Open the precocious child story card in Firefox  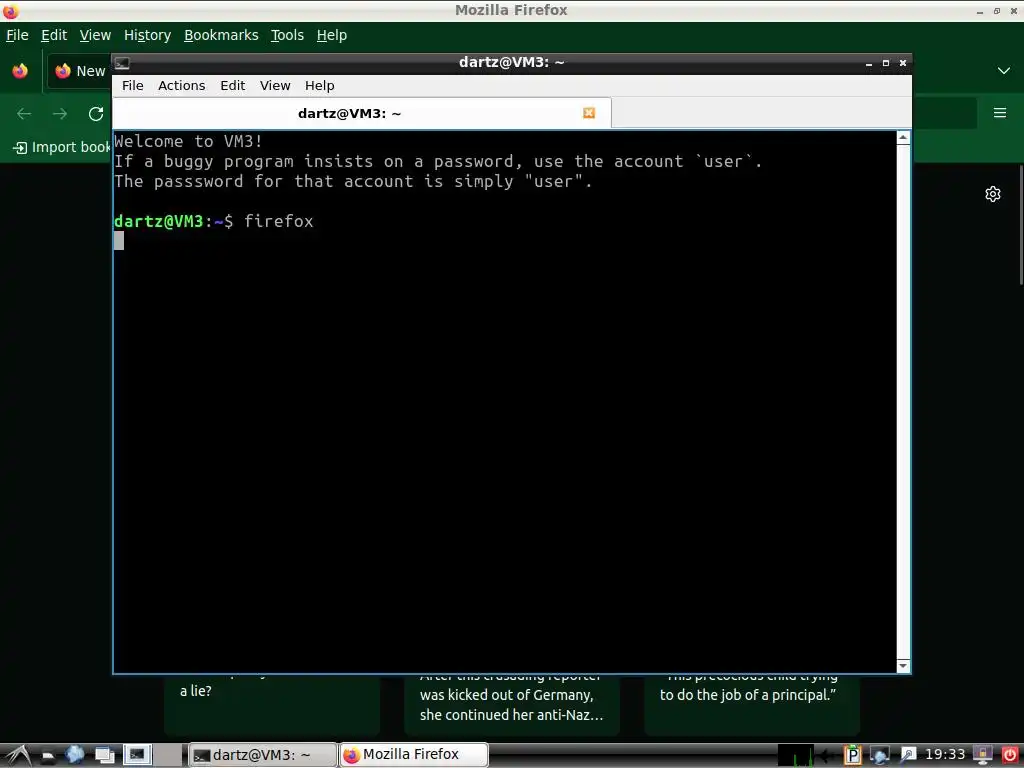tap(752, 705)
